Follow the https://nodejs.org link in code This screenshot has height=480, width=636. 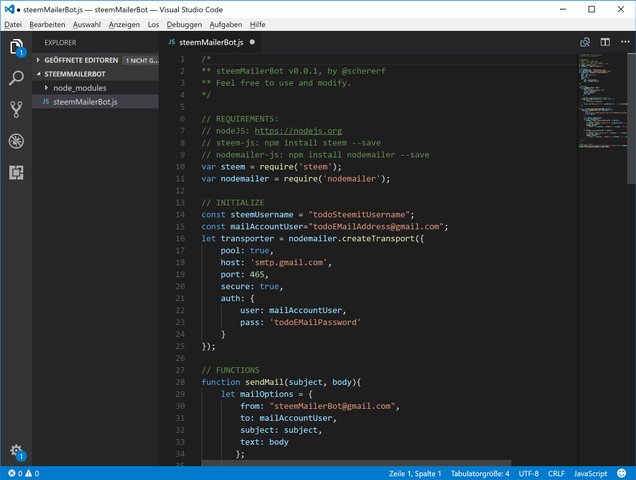click(298, 131)
